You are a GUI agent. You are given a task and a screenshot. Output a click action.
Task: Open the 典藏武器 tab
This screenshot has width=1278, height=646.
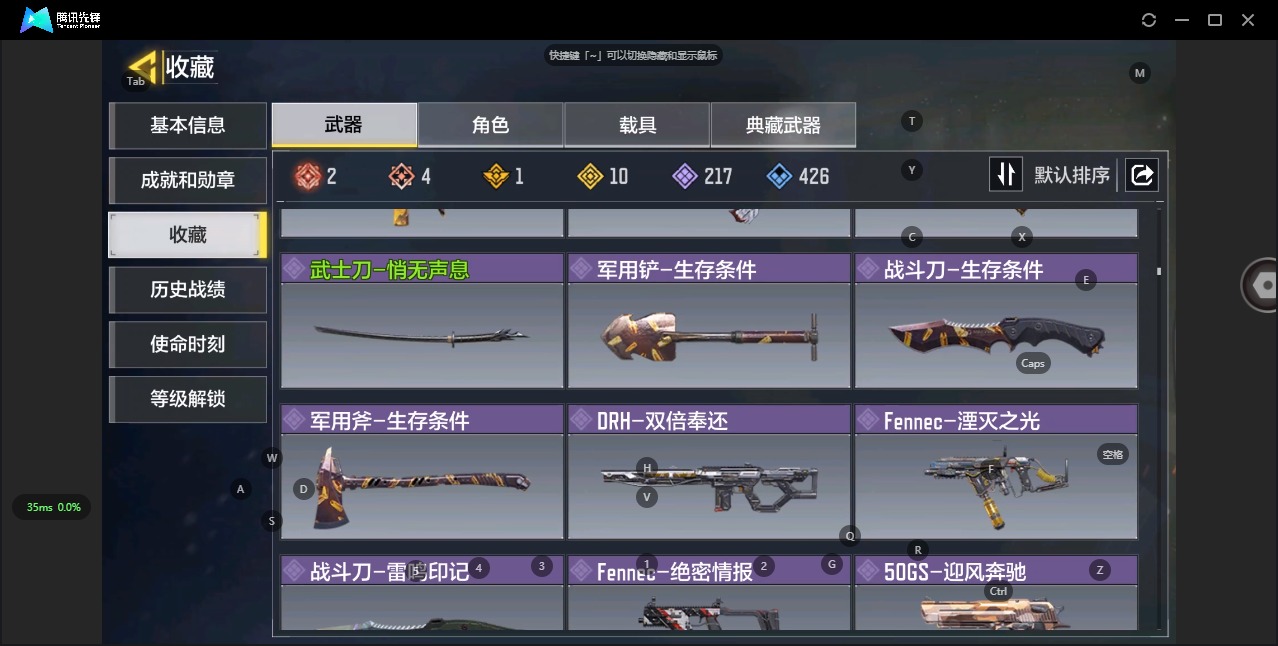click(x=783, y=125)
